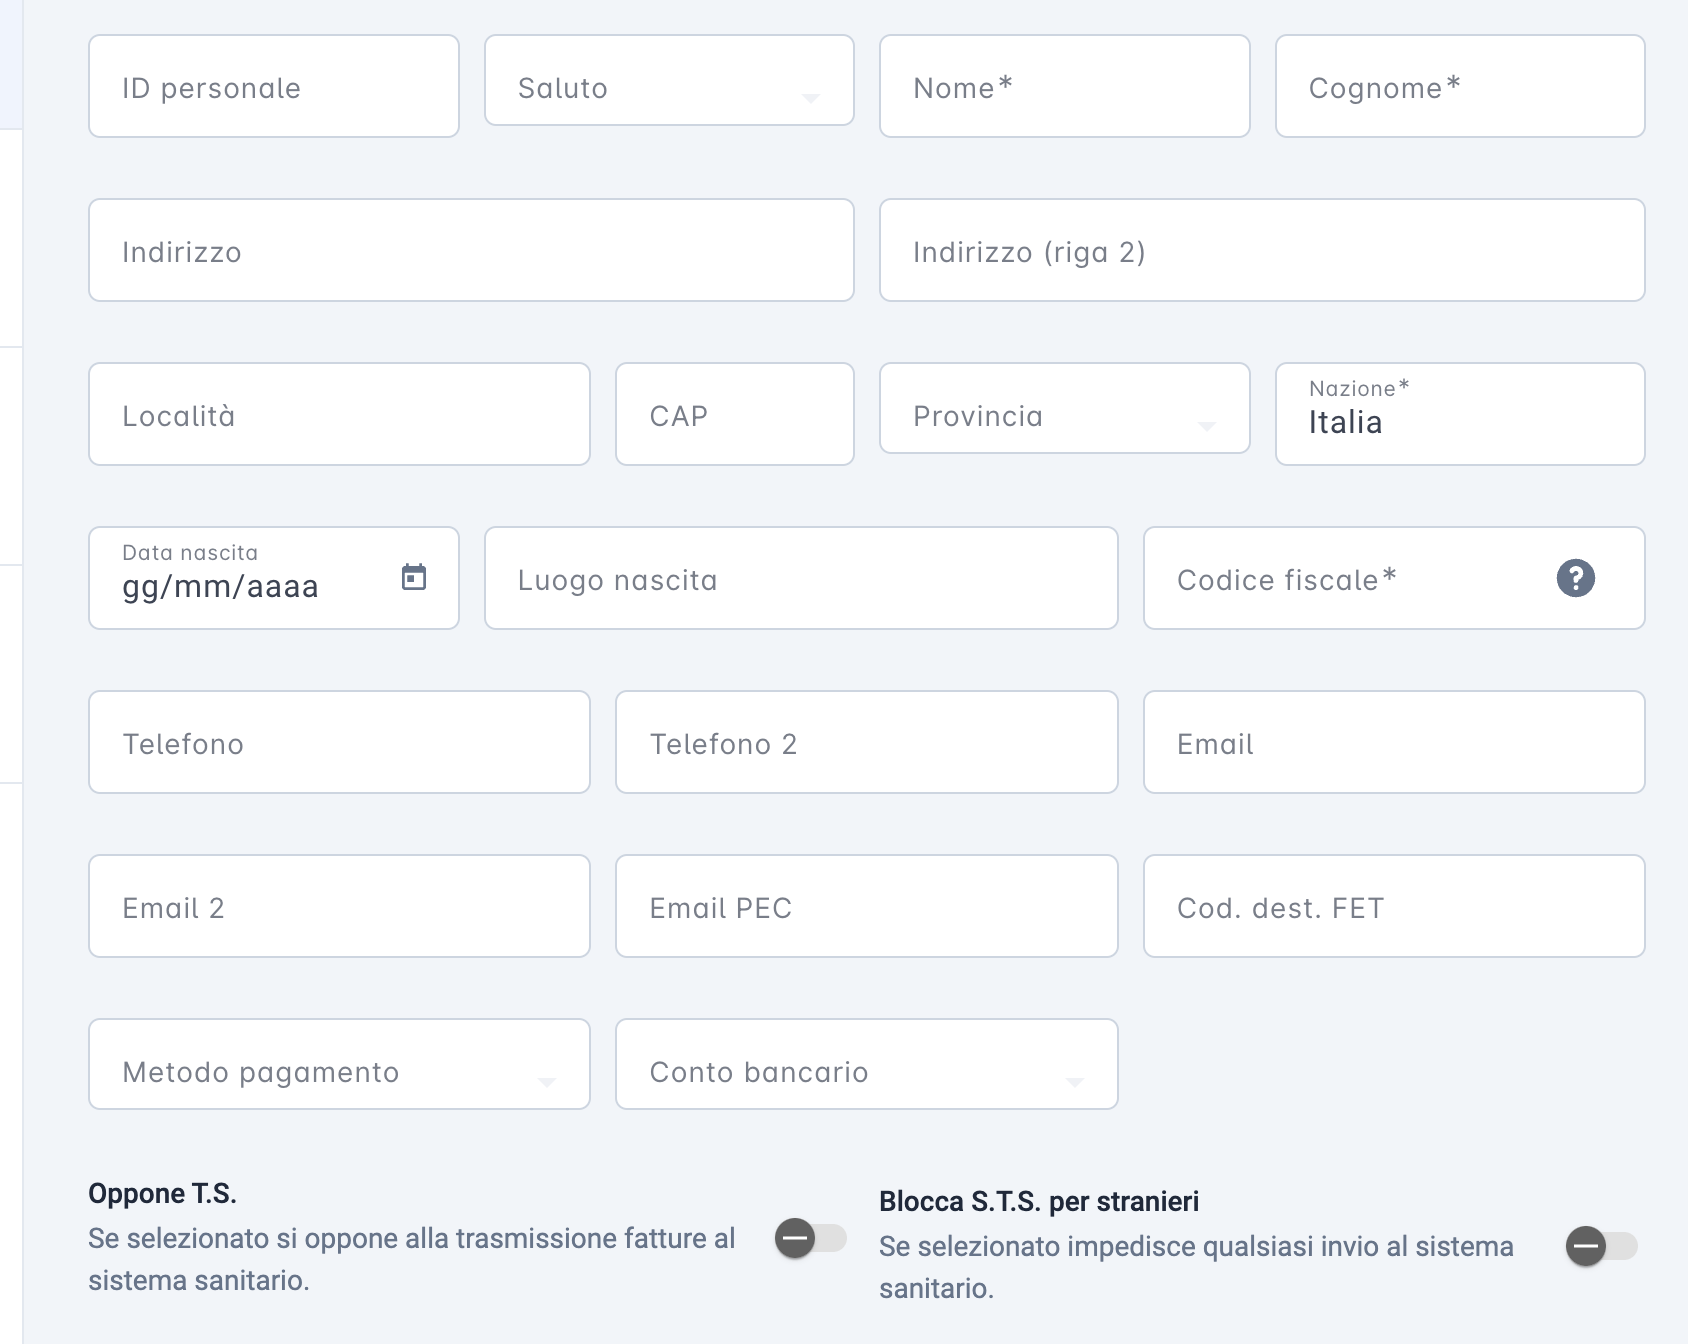
Task: Select the Nazione field showing Italia
Action: point(1460,414)
